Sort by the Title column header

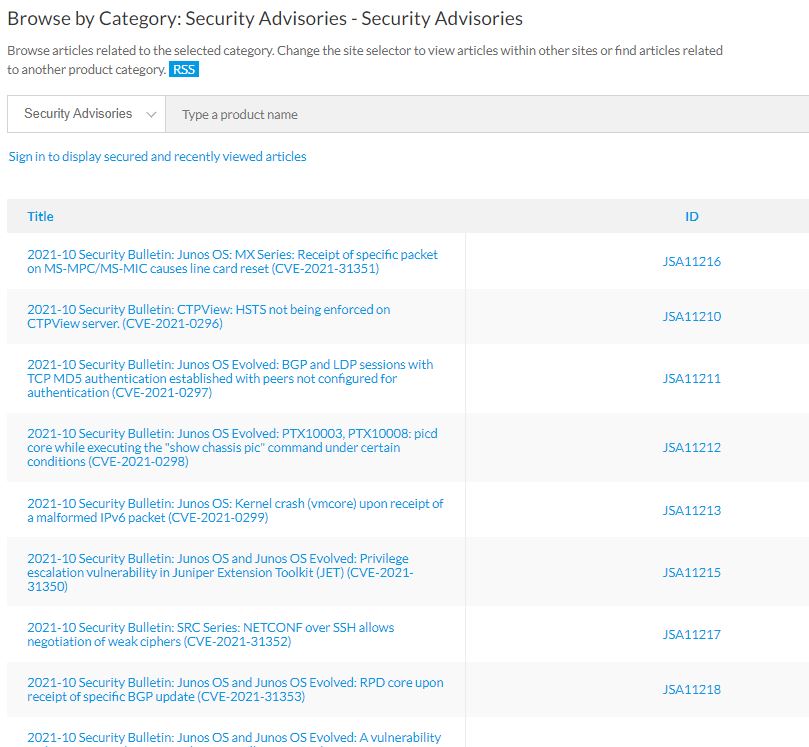(x=40, y=216)
